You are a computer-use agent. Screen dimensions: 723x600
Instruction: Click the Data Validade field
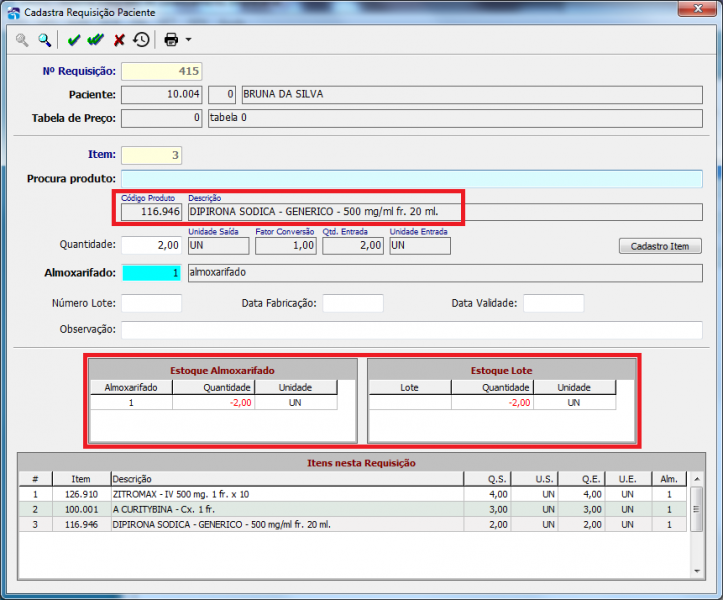[x=553, y=303]
